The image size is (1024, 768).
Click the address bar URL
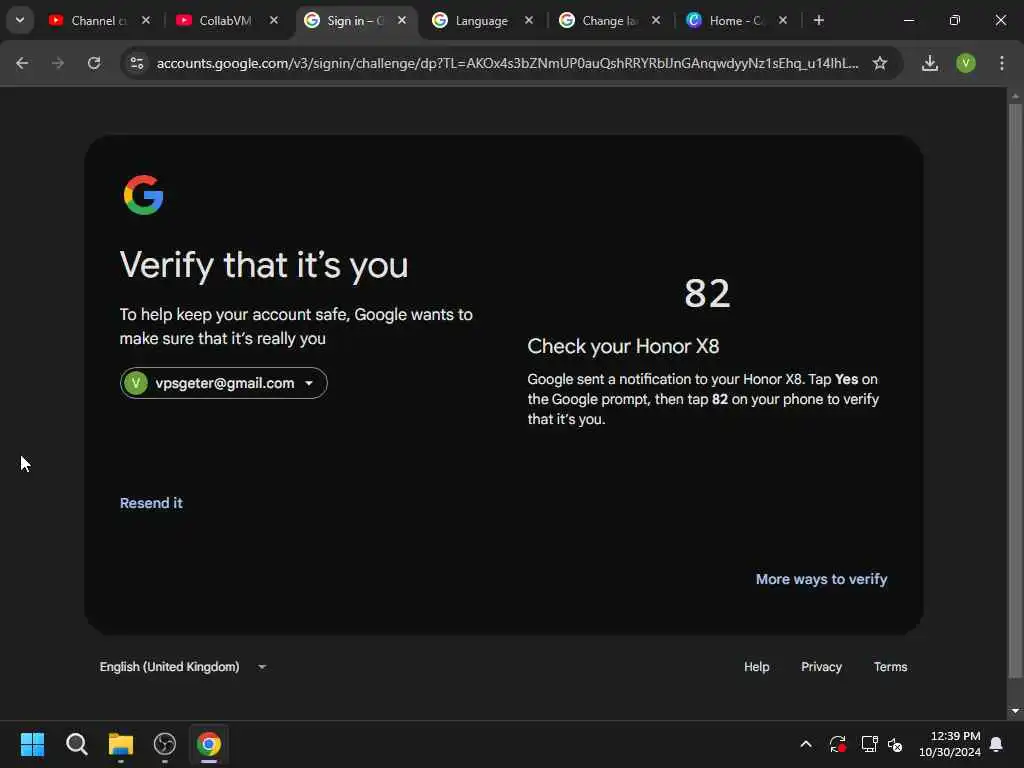coord(507,63)
